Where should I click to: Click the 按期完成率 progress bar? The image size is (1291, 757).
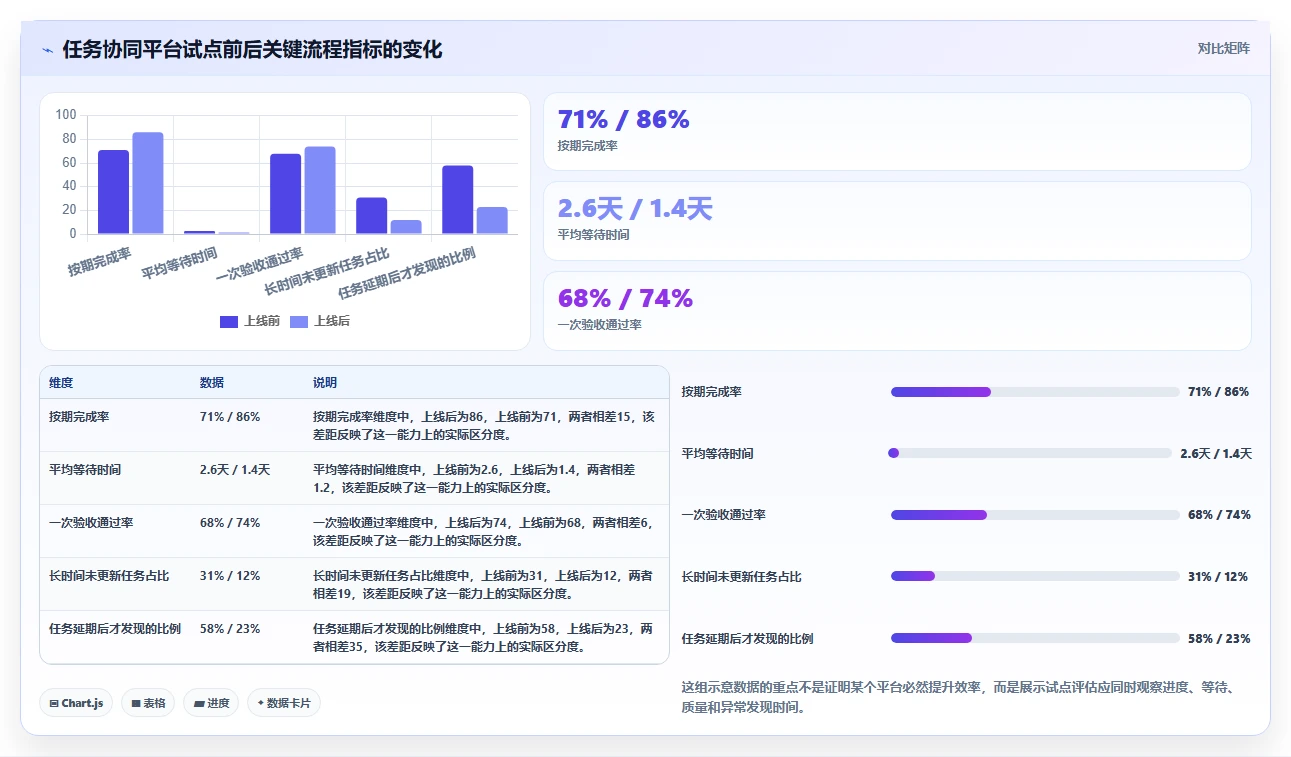1035,392
